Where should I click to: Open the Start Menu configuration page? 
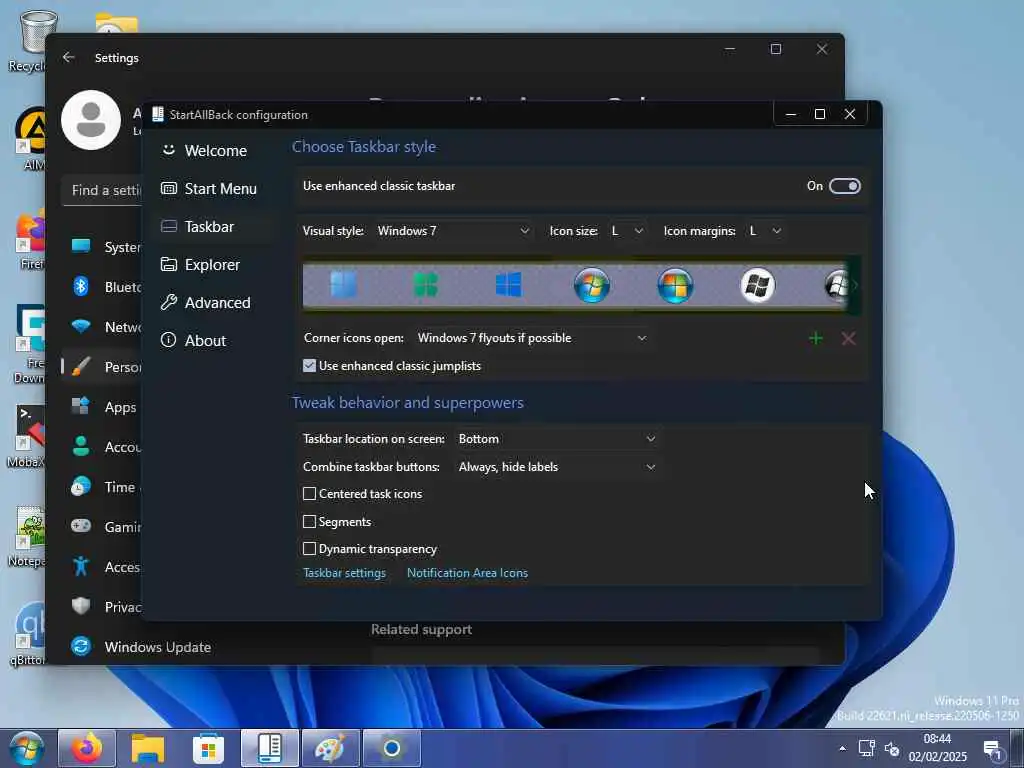pos(215,189)
